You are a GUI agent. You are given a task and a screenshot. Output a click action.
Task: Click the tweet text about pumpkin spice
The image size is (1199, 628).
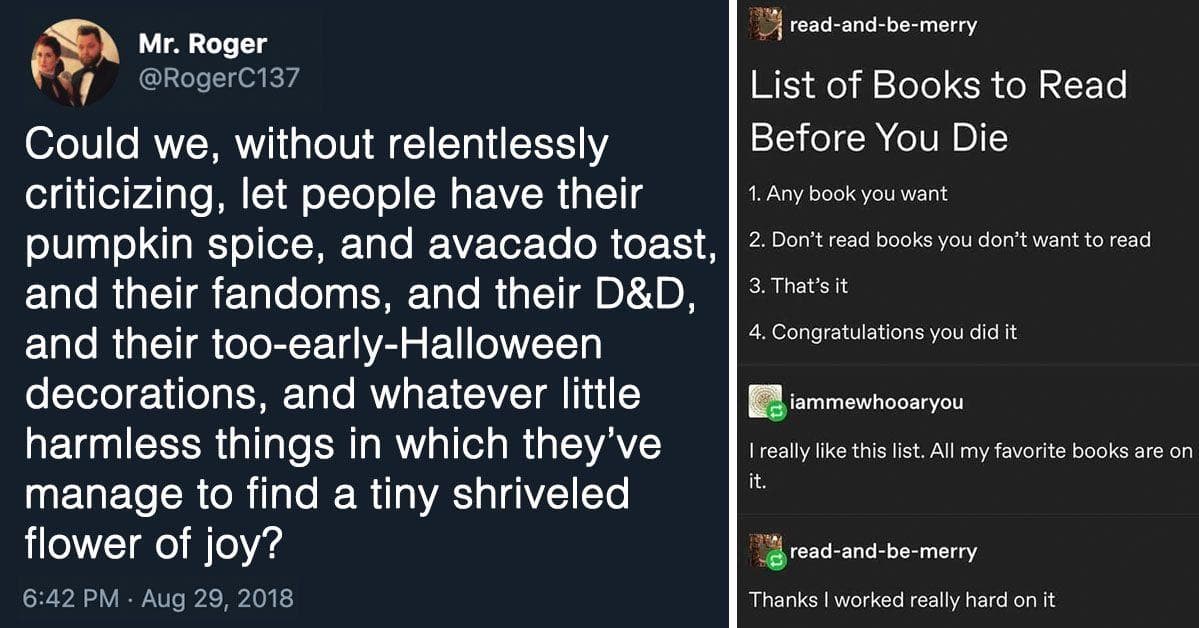click(360, 343)
